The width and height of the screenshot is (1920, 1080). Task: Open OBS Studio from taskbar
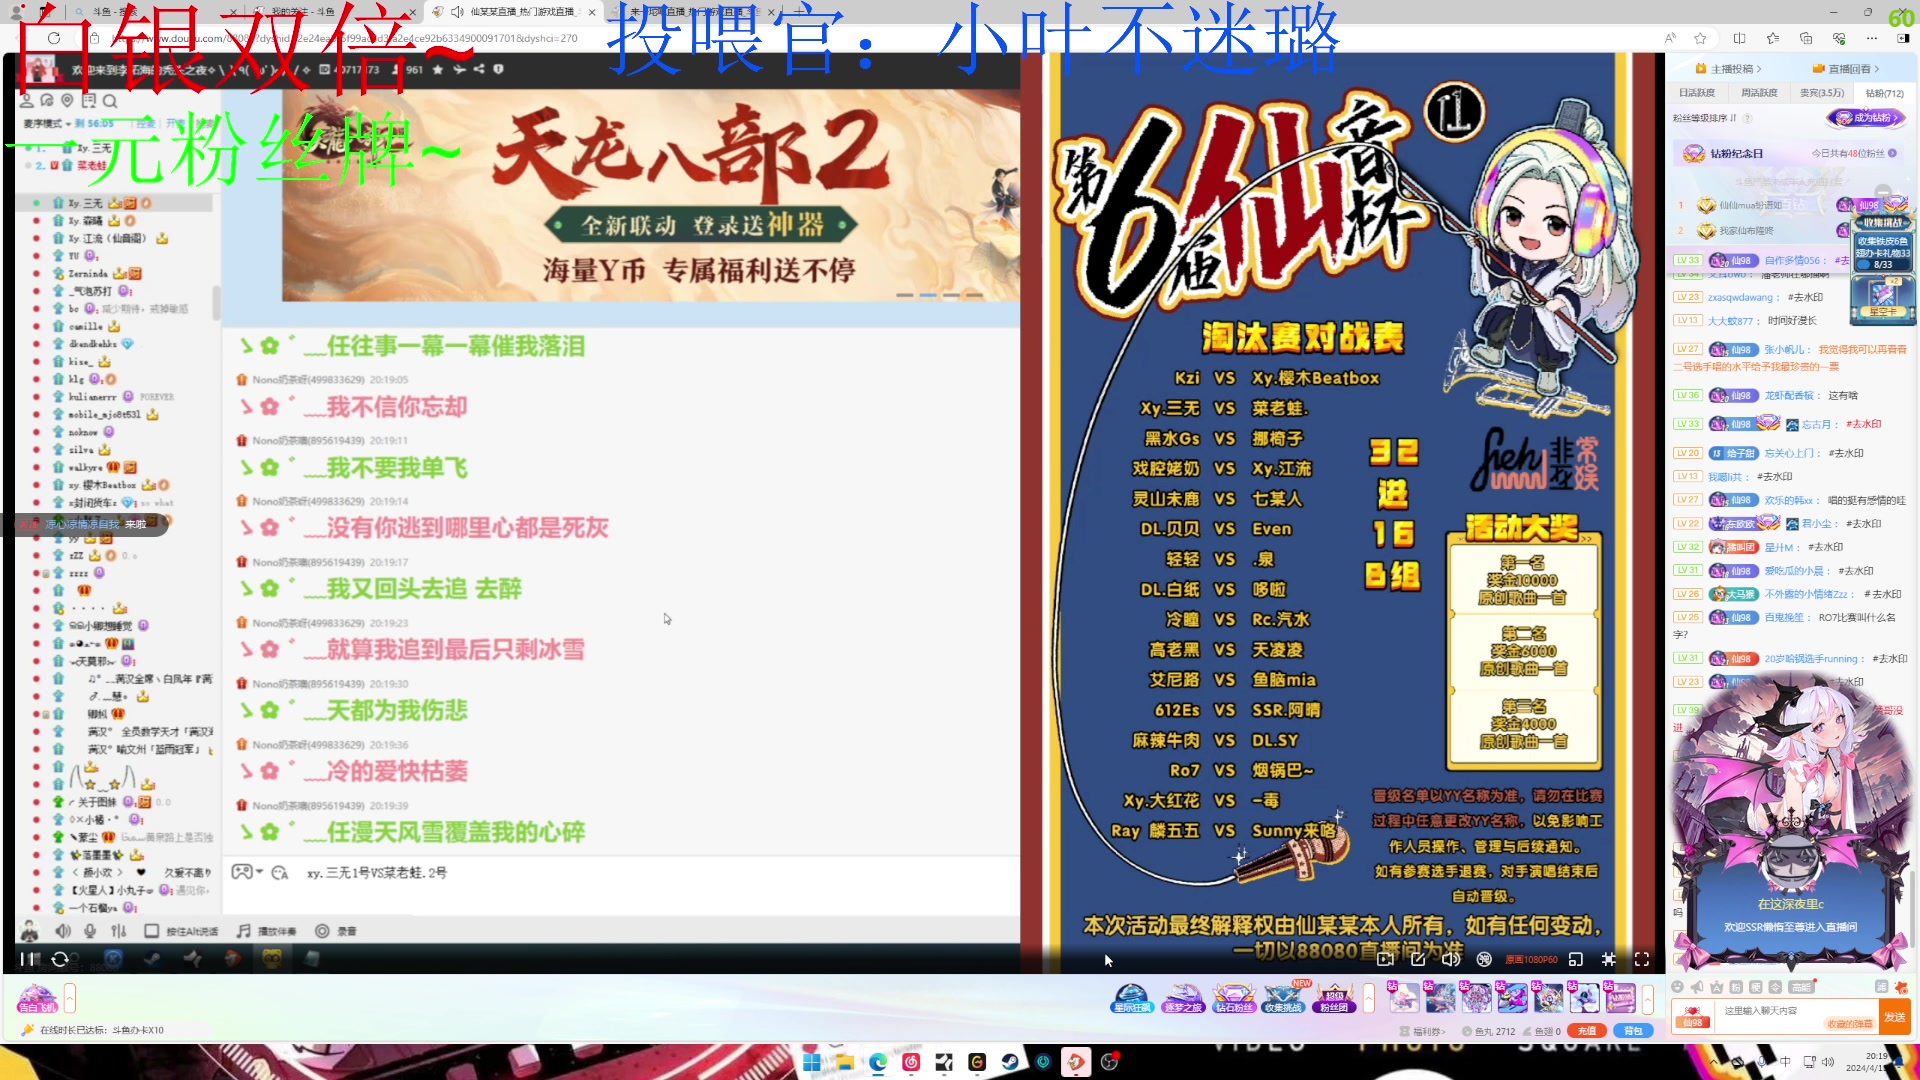1109,1062
